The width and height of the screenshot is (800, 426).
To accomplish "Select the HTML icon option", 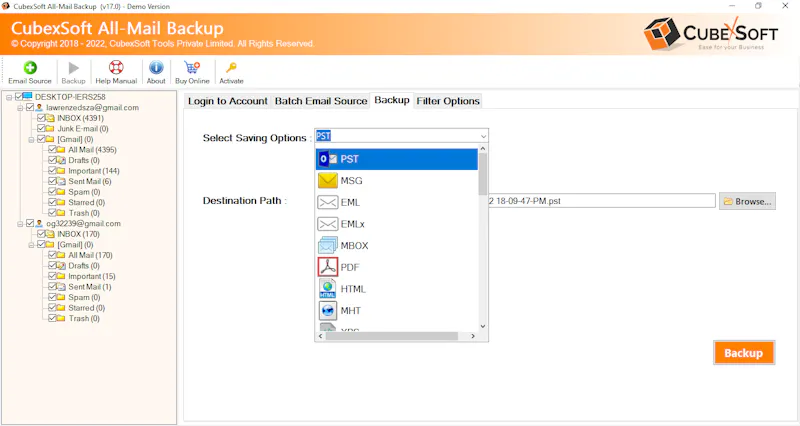I will point(328,289).
